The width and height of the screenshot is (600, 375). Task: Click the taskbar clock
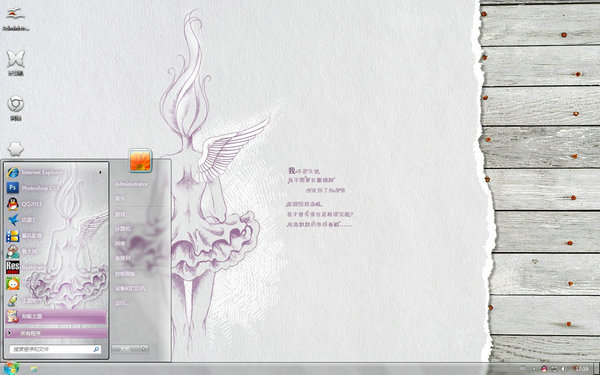tap(582, 369)
